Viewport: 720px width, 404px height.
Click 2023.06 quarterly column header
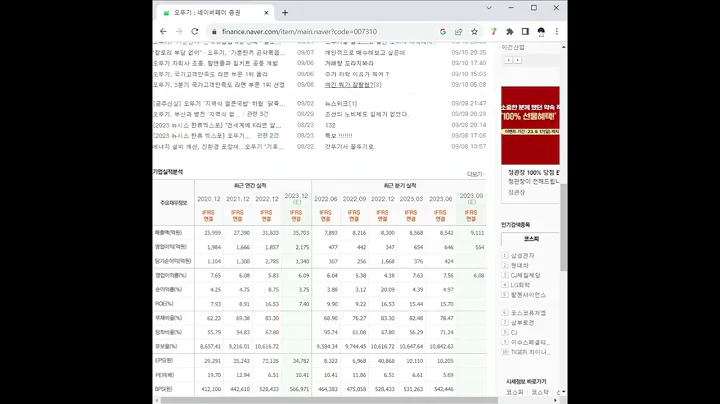pyautogui.click(x=440, y=199)
